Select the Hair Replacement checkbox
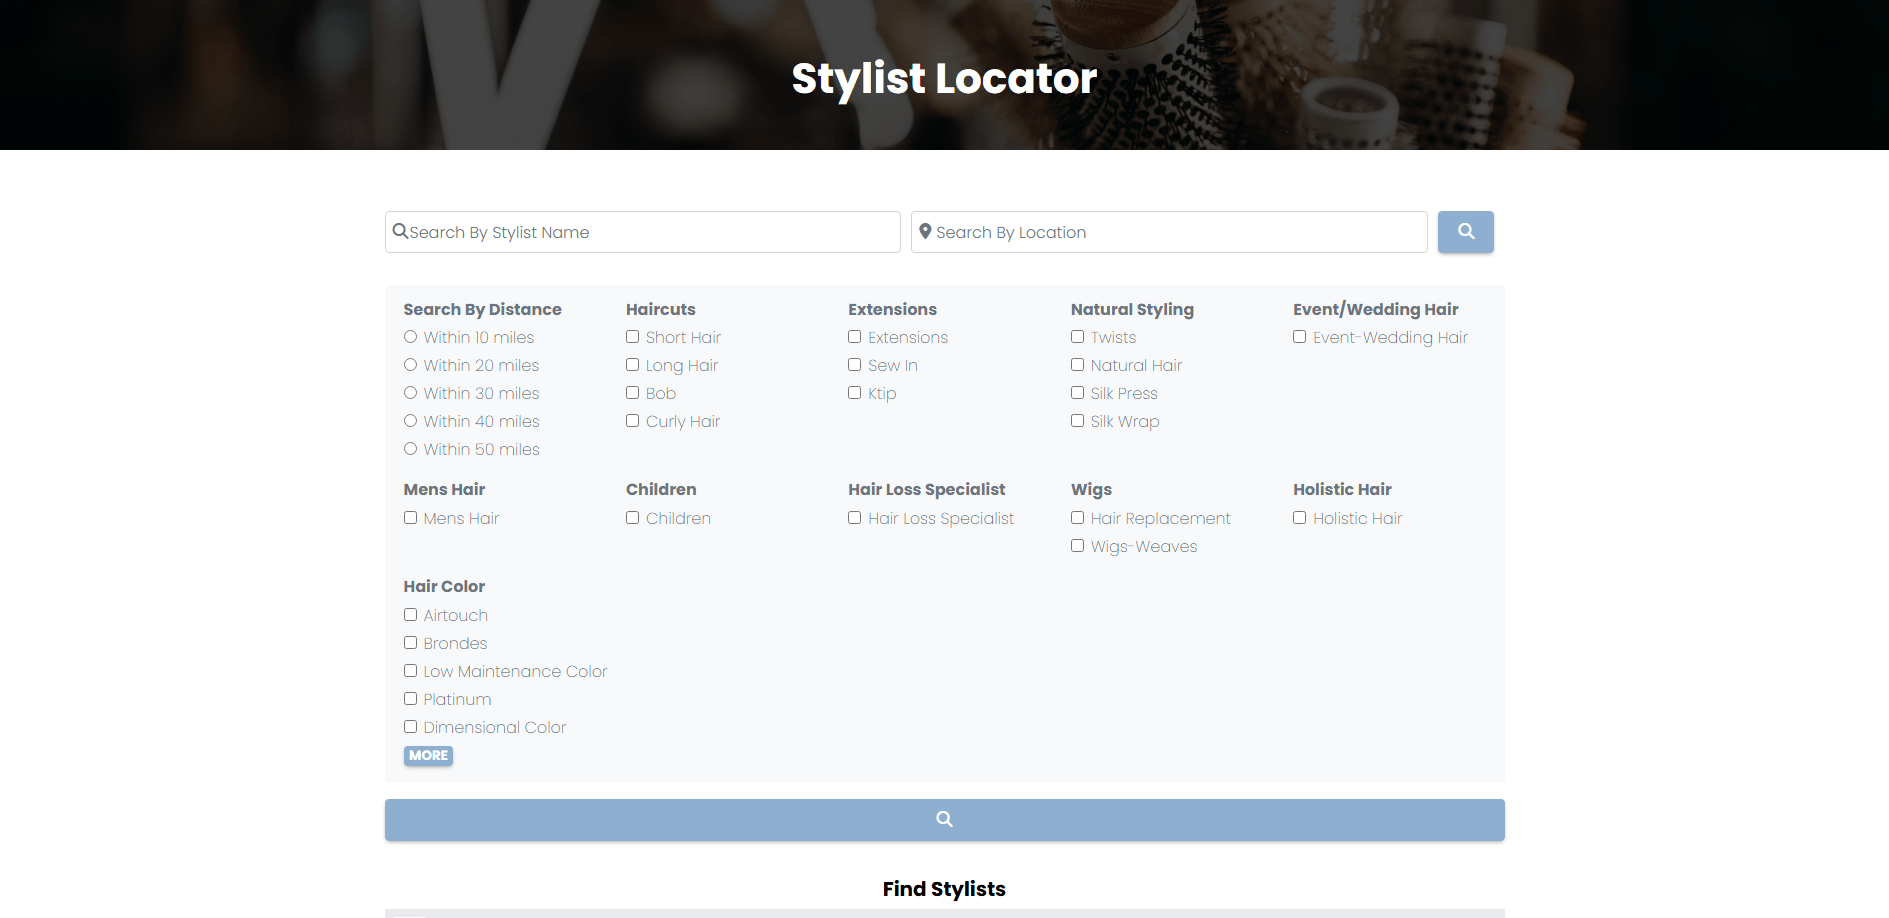The height and width of the screenshot is (918, 1889). pyautogui.click(x=1077, y=518)
